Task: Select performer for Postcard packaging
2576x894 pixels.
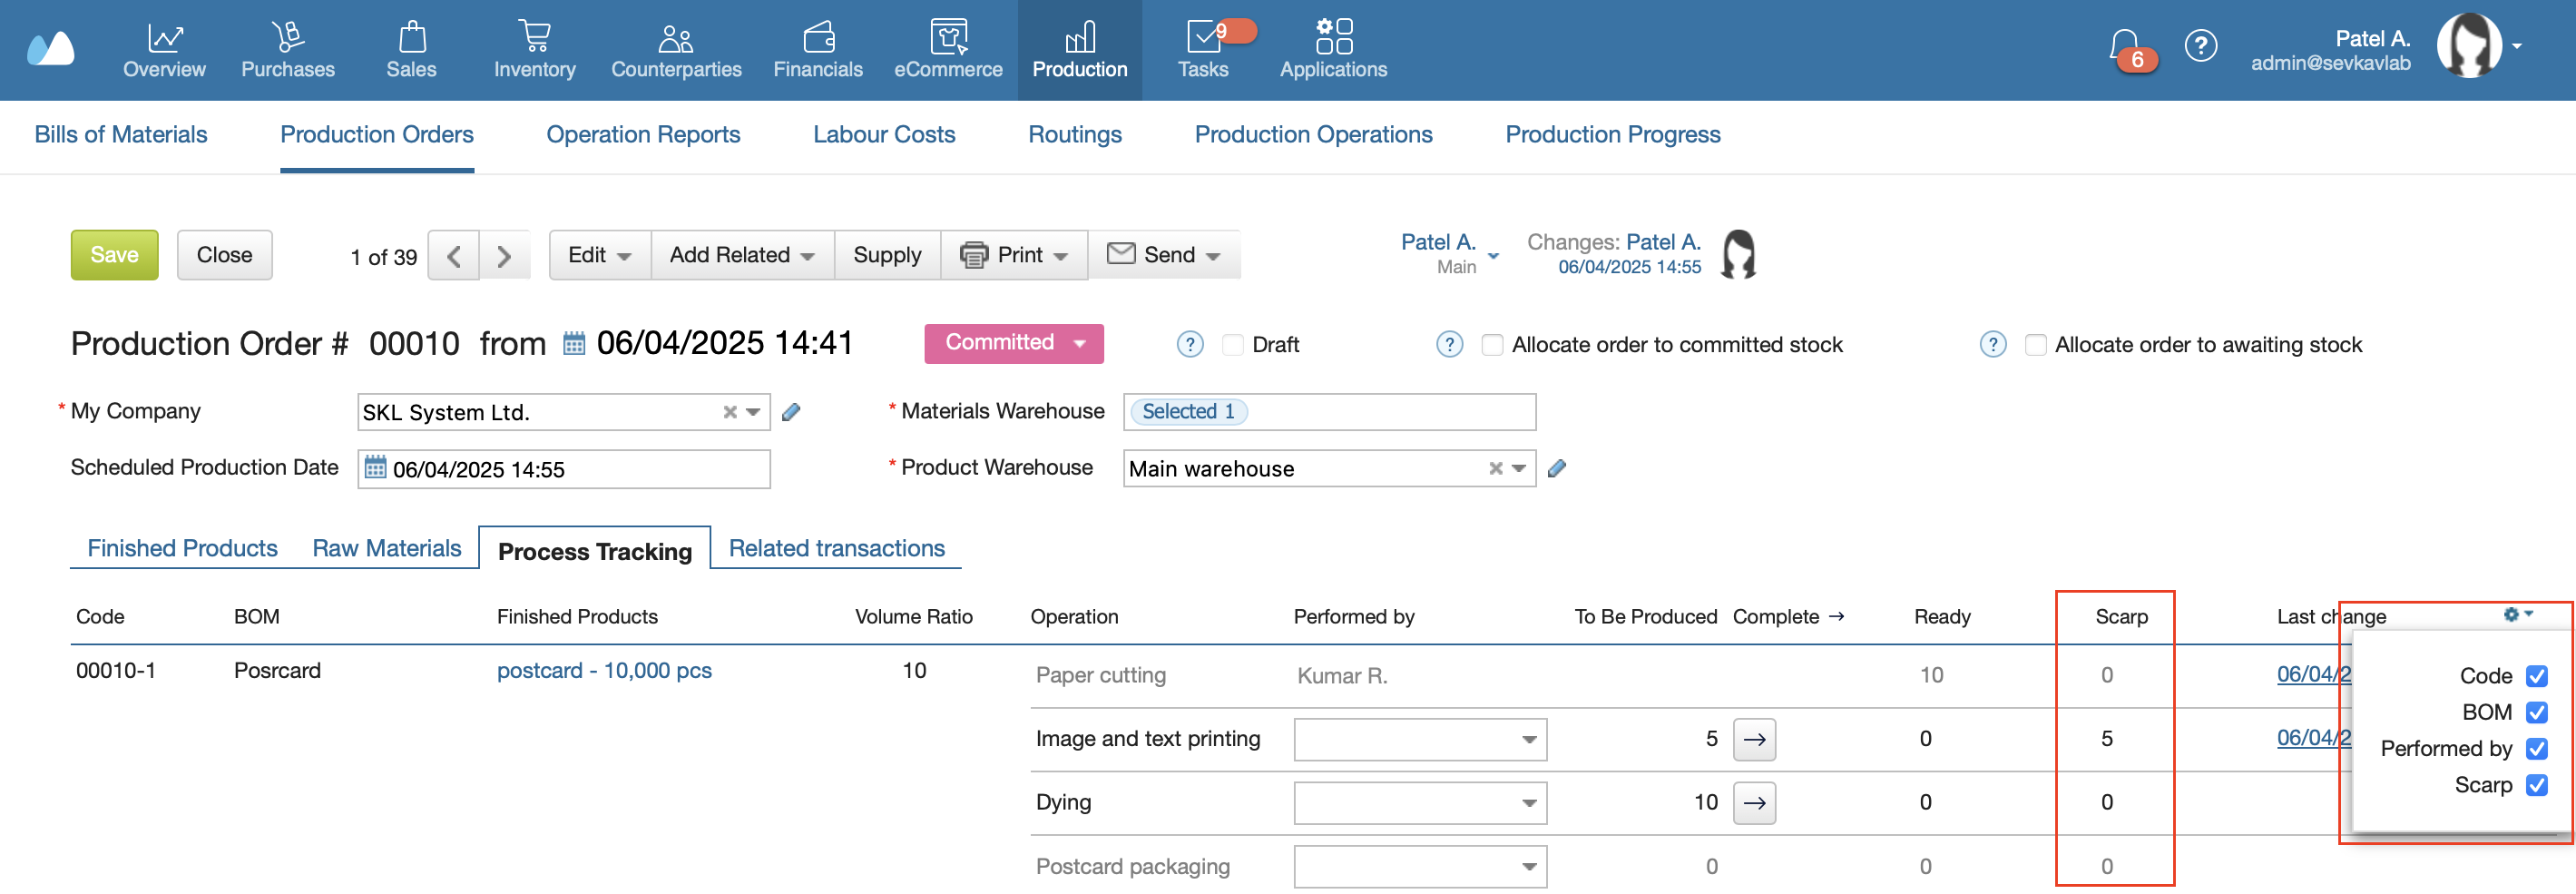Action: [1420, 867]
